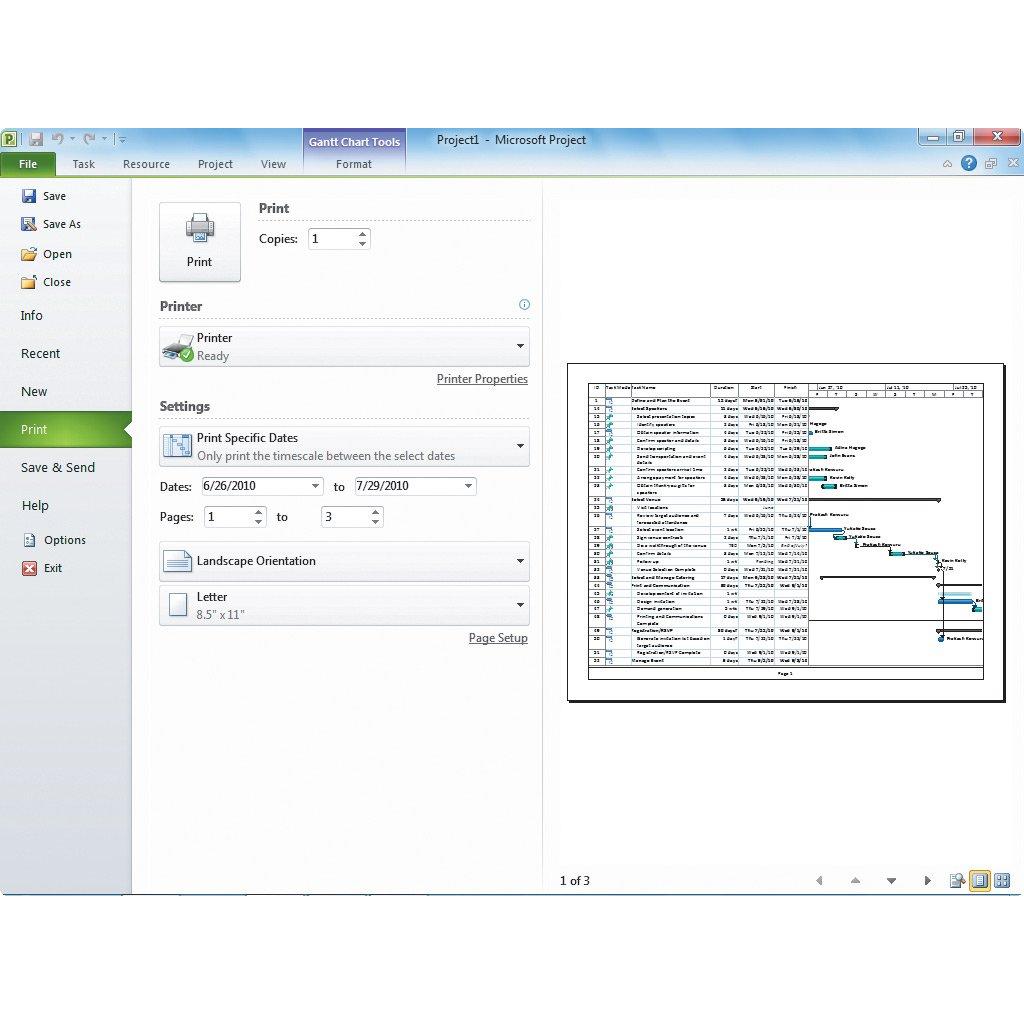This screenshot has height=1024, width=1024.
Task: Click the 1 of 3 page indicator
Action: tap(575, 881)
